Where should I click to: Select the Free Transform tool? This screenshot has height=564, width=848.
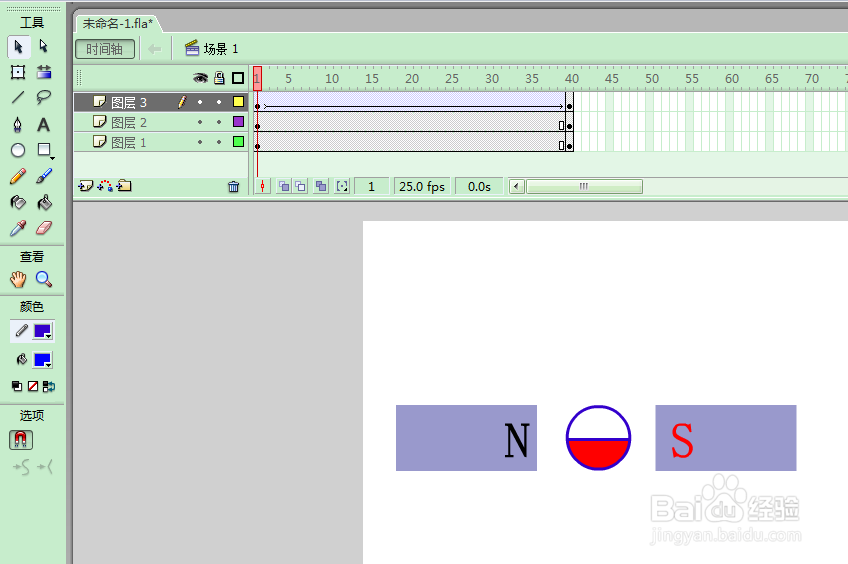click(x=18, y=72)
